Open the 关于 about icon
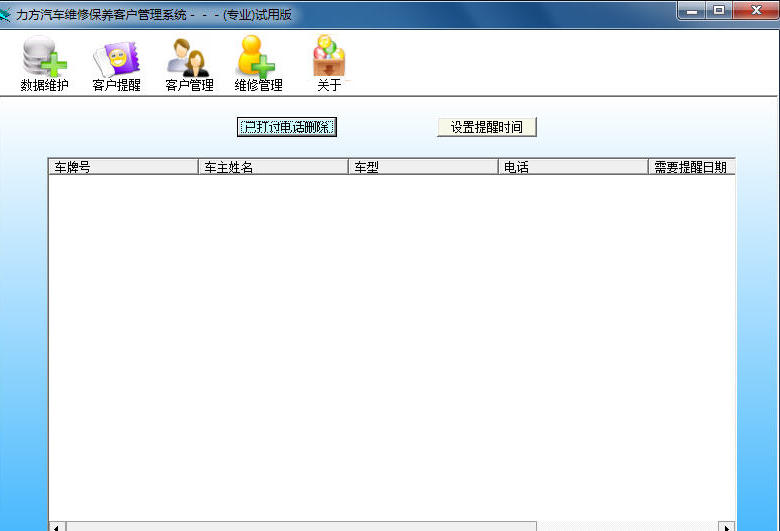Image resolution: width=780 pixels, height=531 pixels. click(329, 64)
